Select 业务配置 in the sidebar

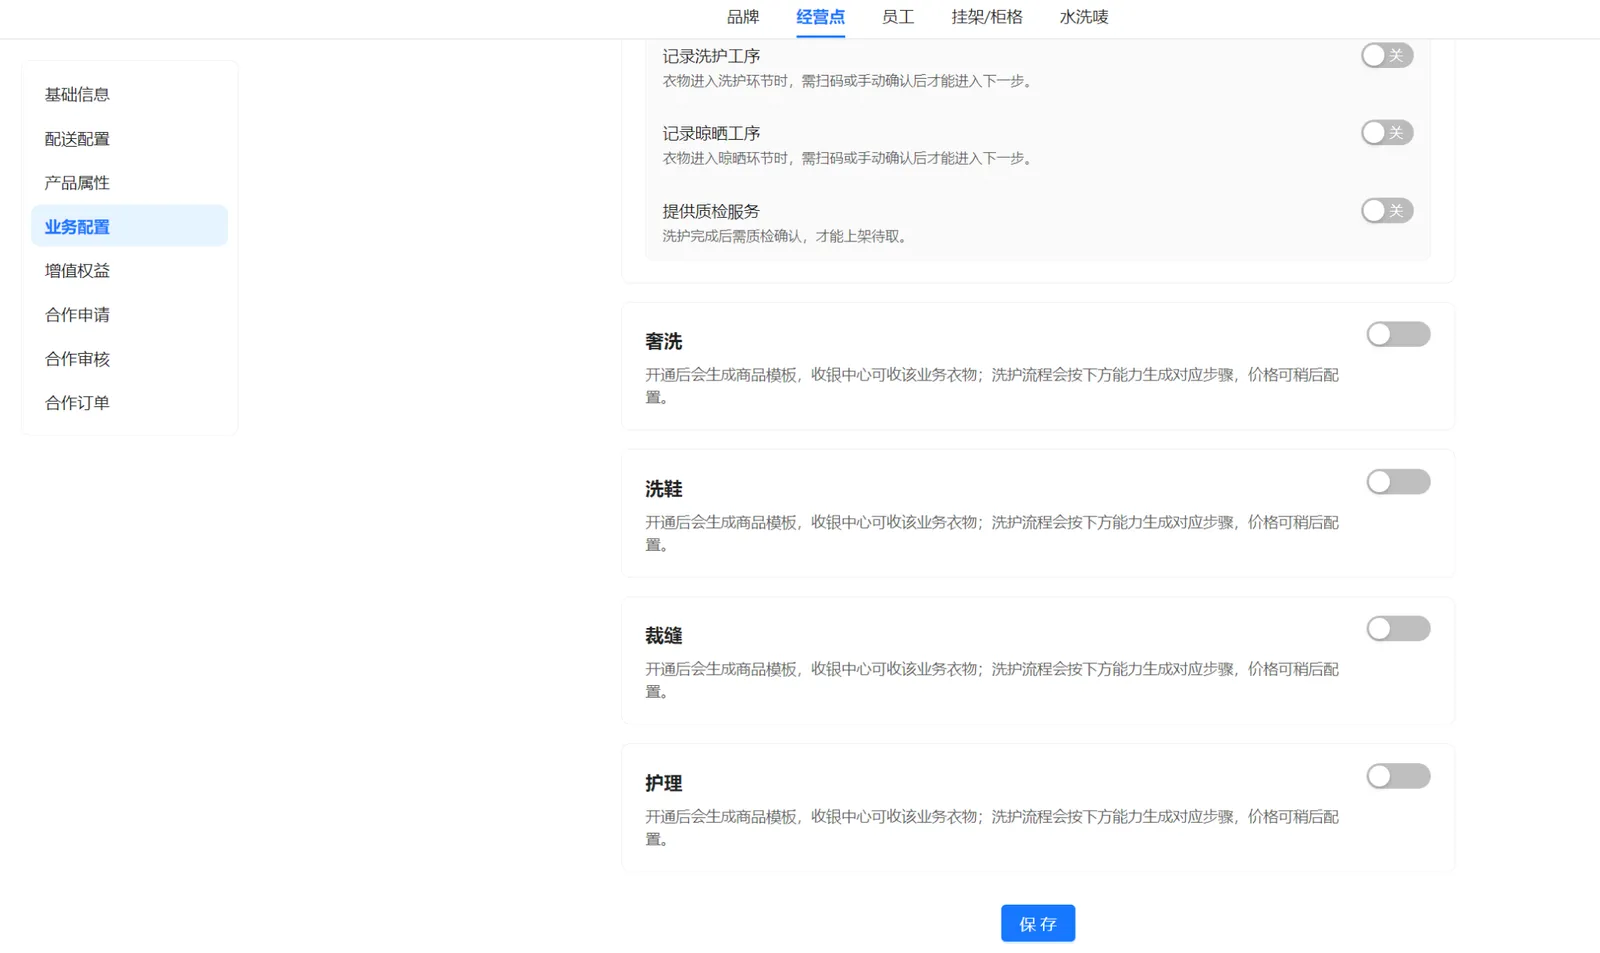pos(129,227)
